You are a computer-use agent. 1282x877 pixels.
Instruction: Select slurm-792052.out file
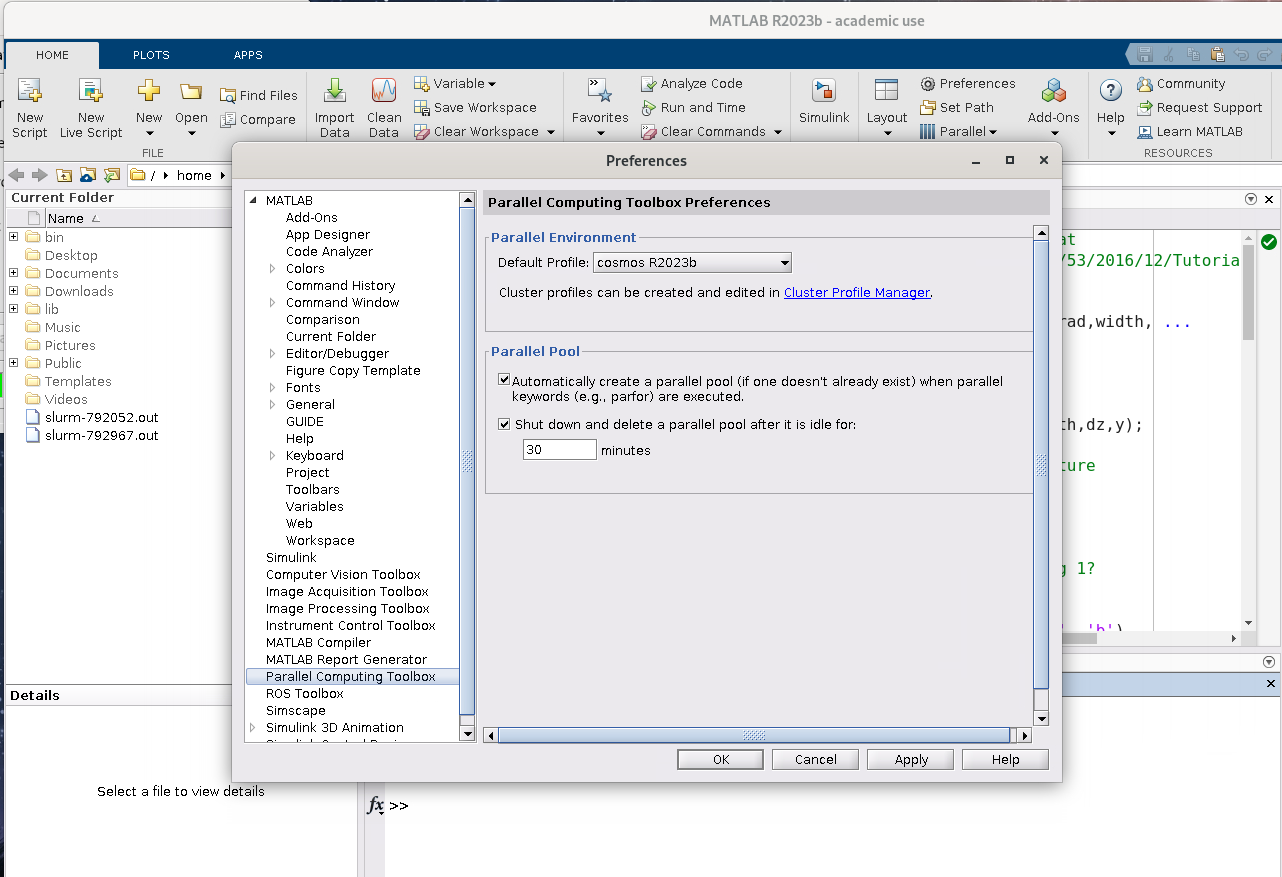pos(101,417)
